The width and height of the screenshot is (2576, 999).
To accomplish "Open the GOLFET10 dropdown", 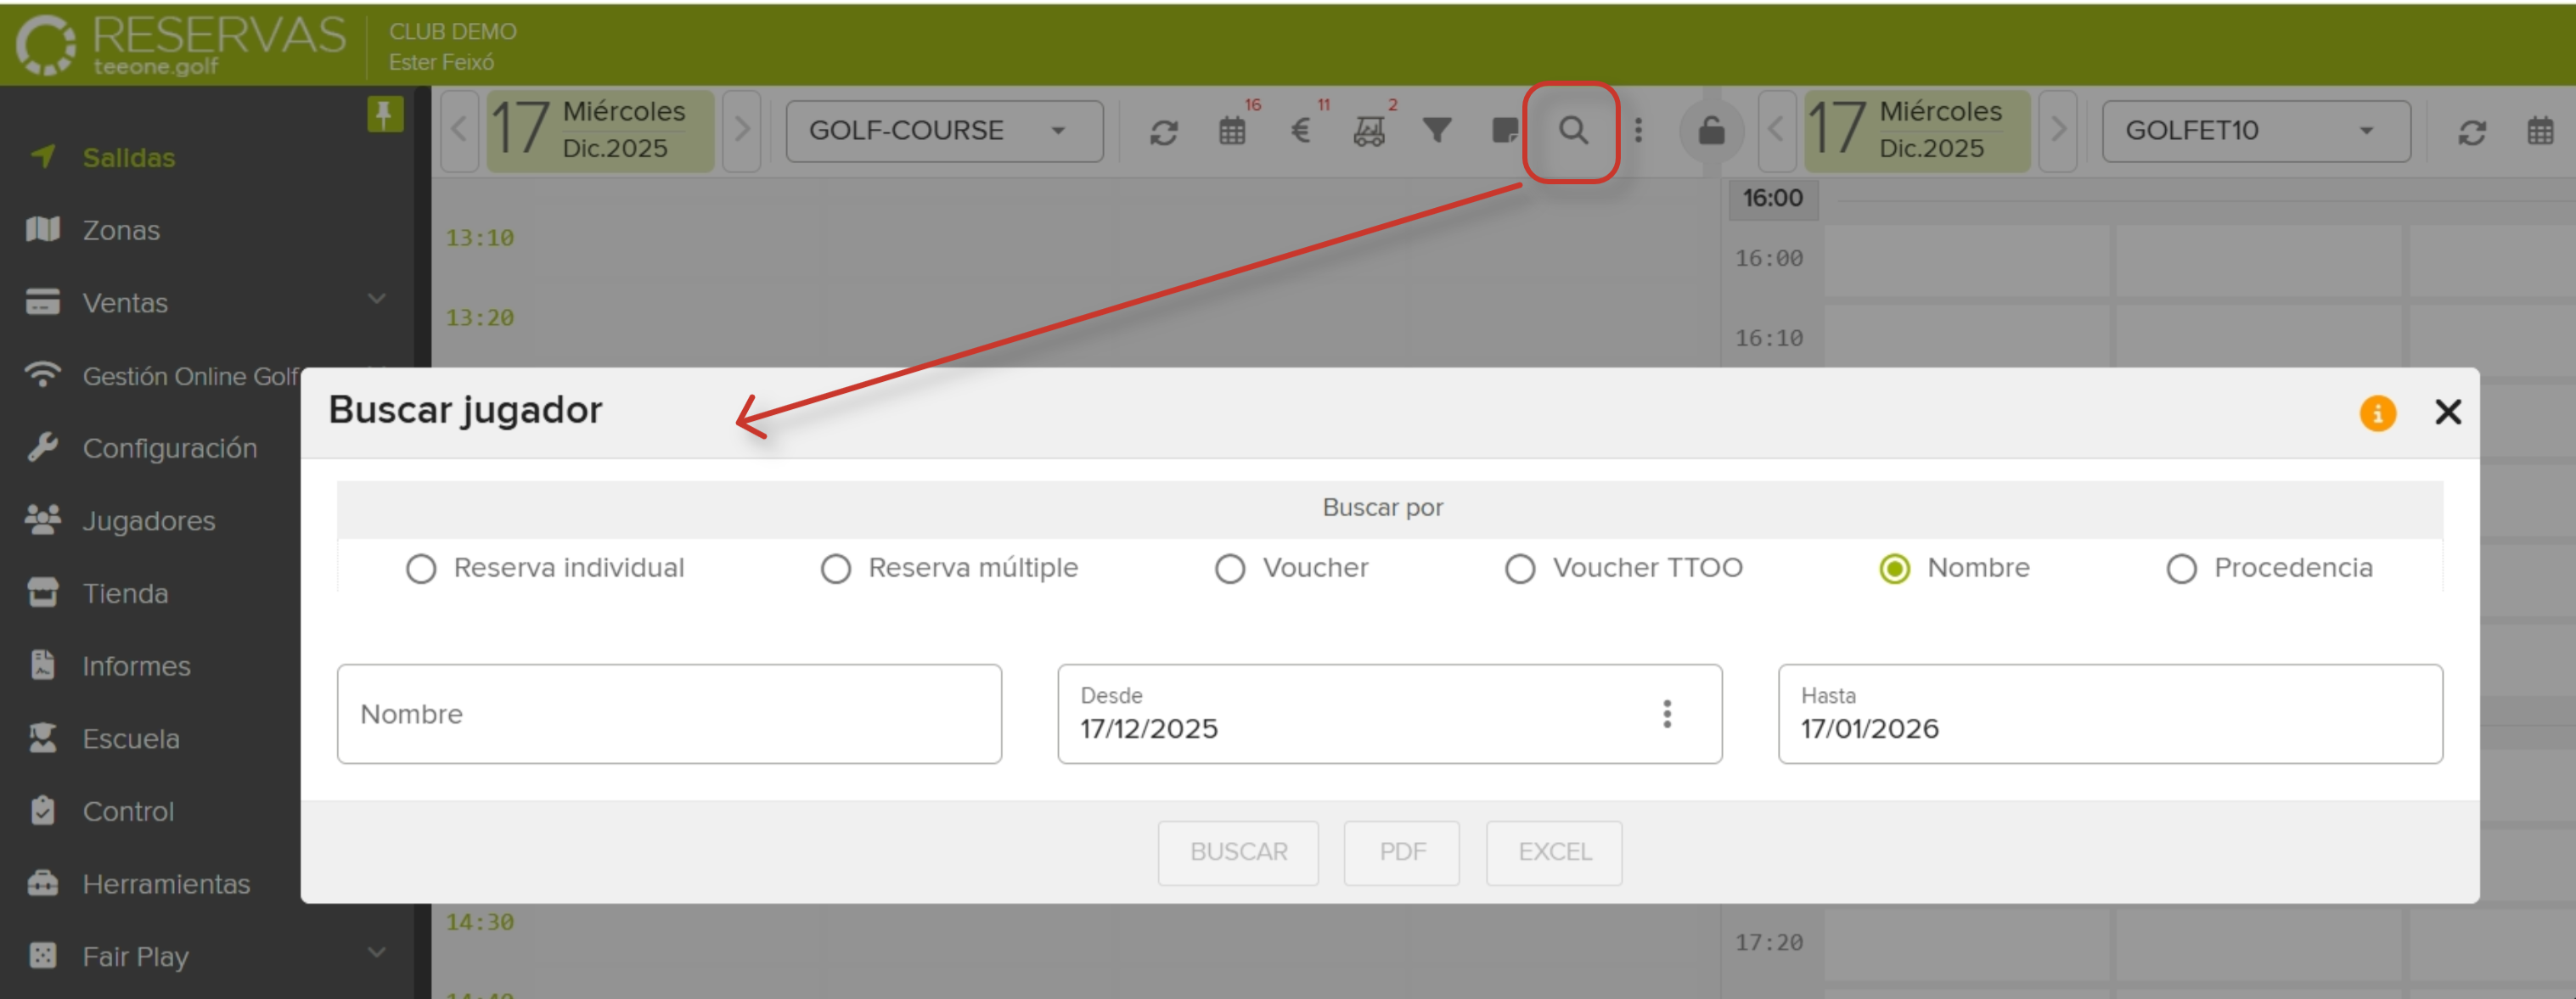I will click(x=2255, y=131).
